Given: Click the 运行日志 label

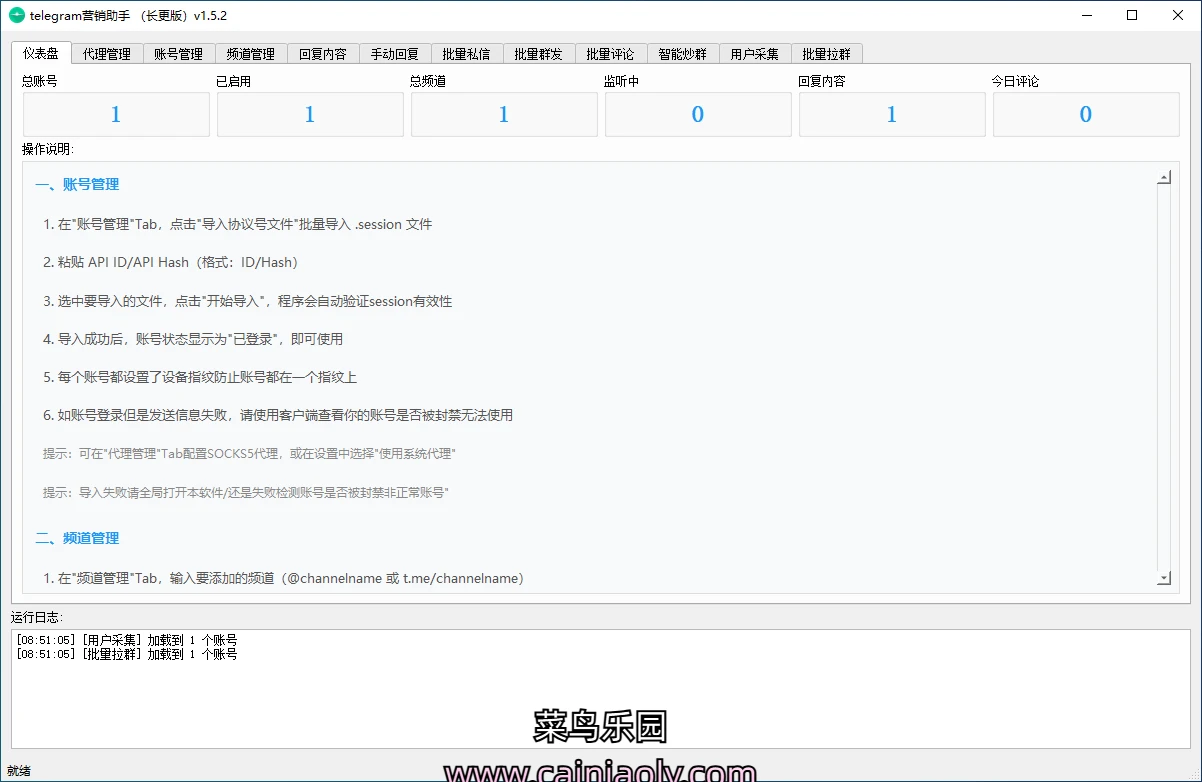Looking at the screenshot, I should pyautogui.click(x=37, y=617).
